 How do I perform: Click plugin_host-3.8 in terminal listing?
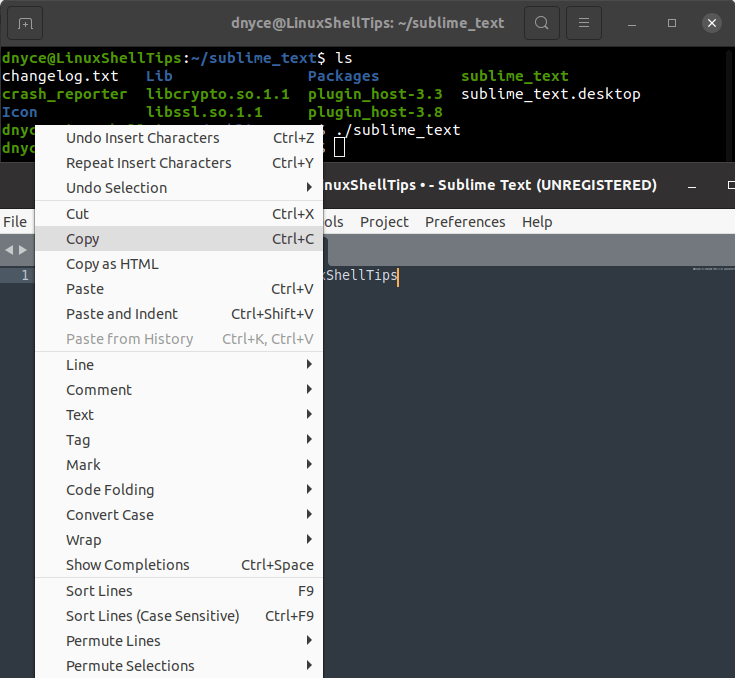click(375, 112)
